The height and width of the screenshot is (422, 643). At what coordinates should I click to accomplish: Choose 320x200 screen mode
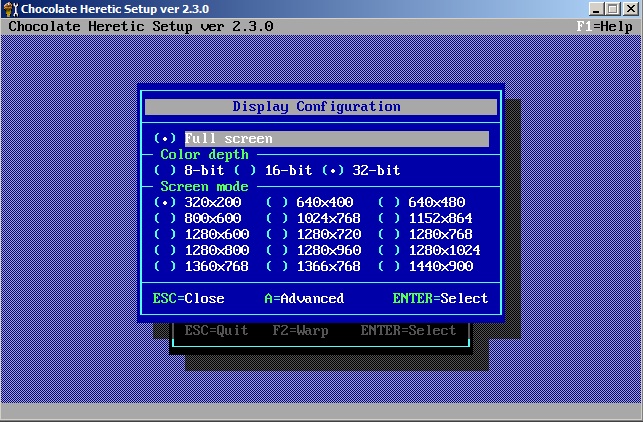[x=198, y=202]
